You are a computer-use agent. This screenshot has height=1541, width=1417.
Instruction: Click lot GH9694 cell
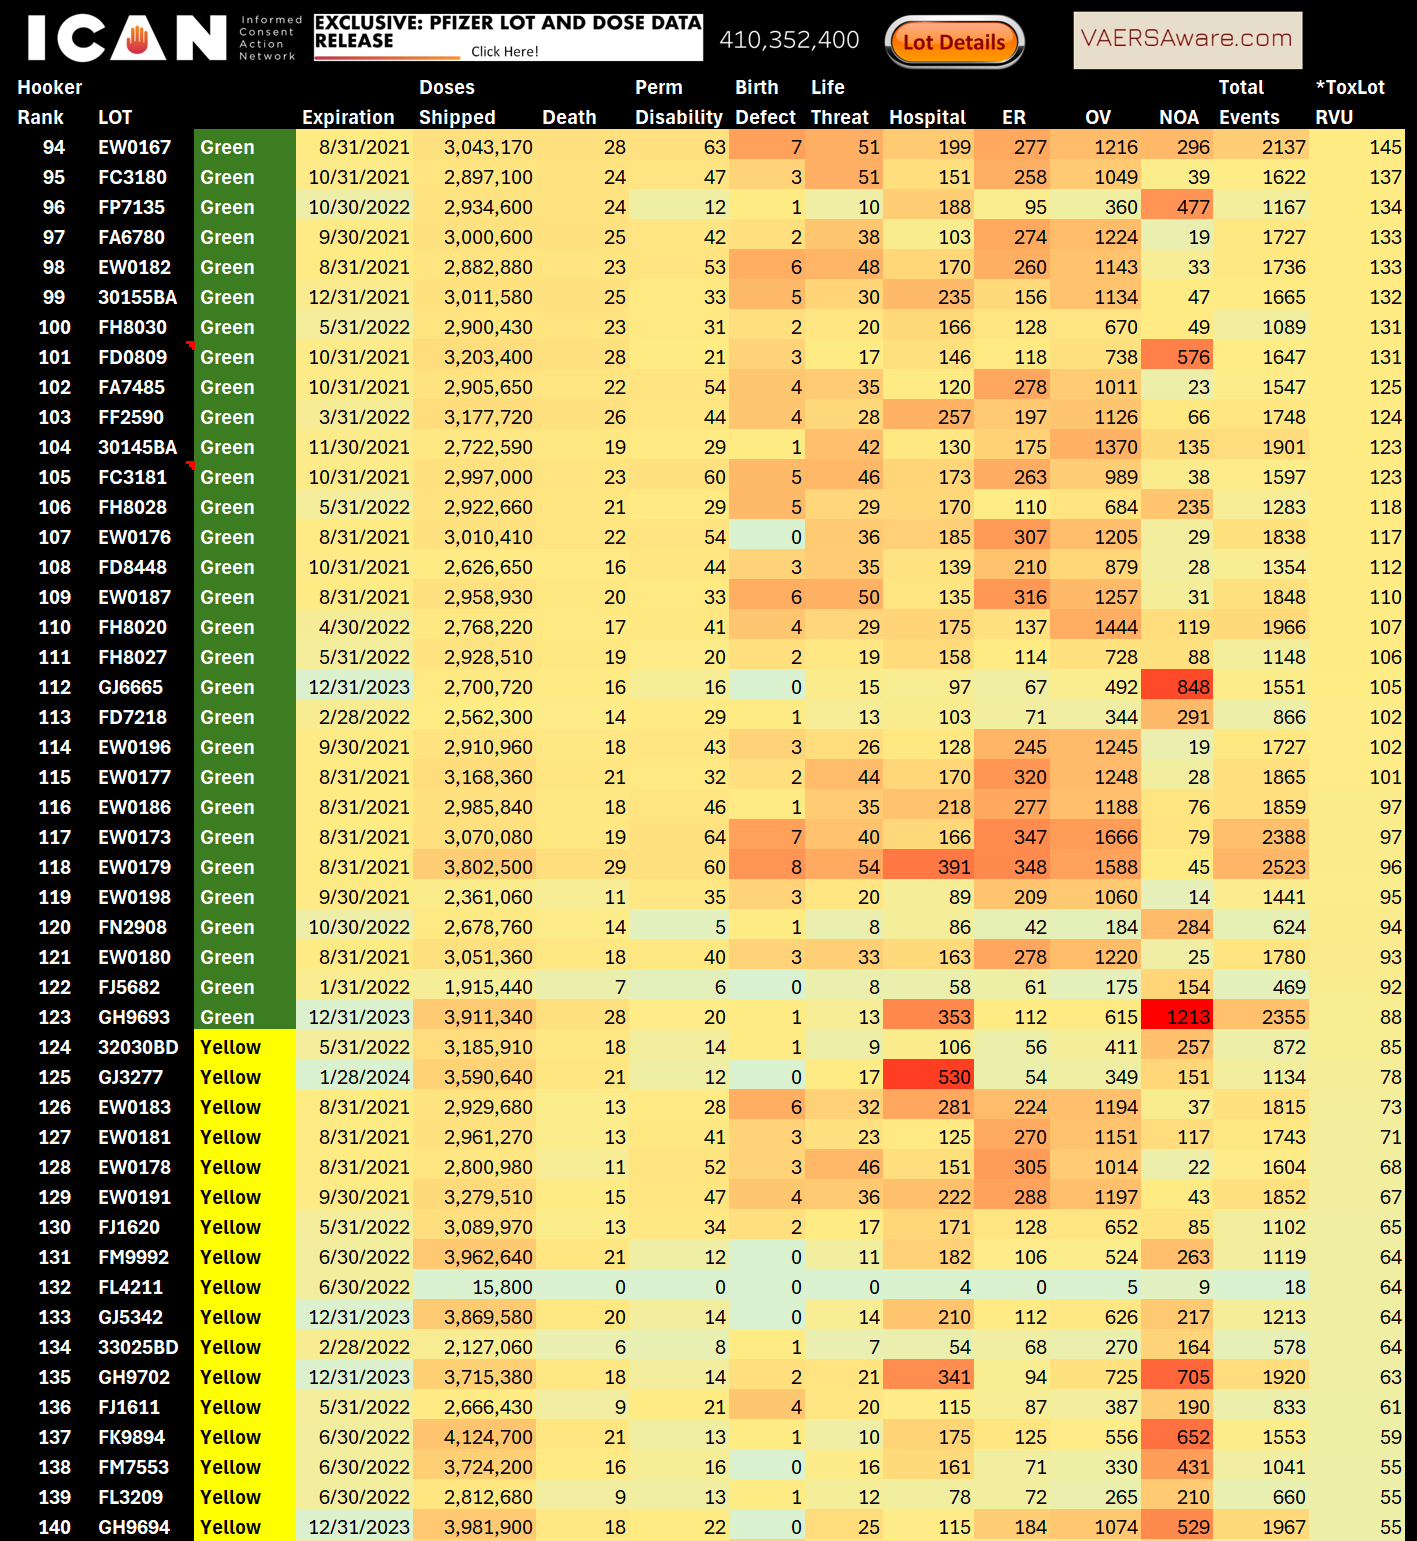(134, 1527)
